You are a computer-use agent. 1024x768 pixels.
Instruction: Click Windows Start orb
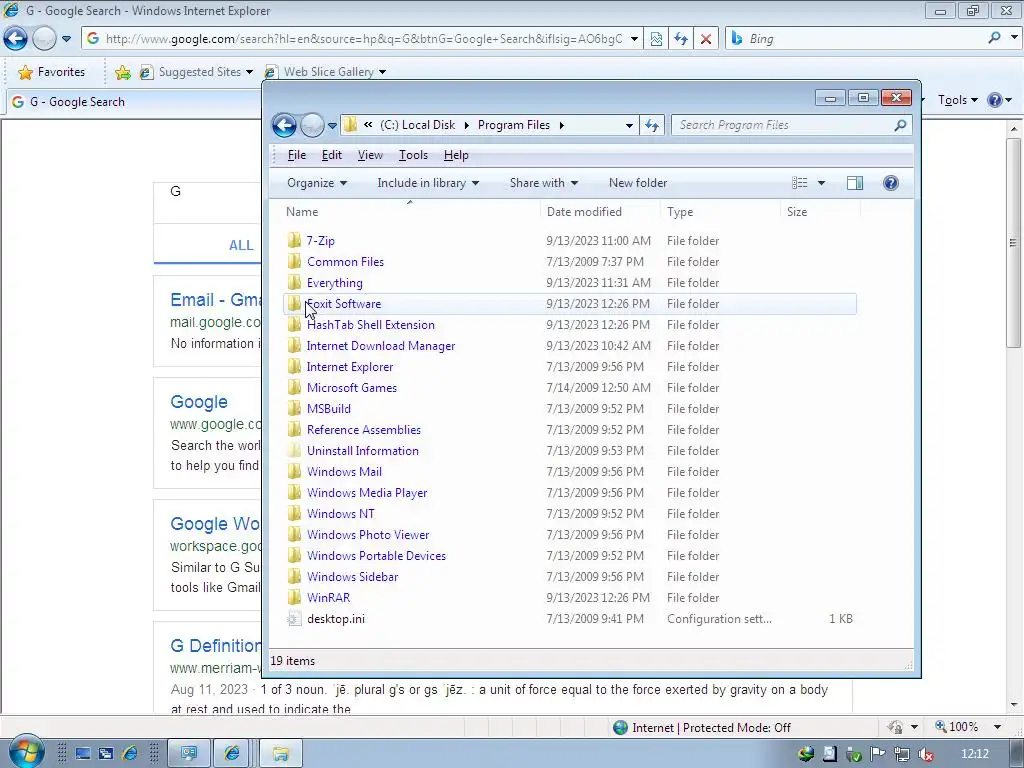26,752
